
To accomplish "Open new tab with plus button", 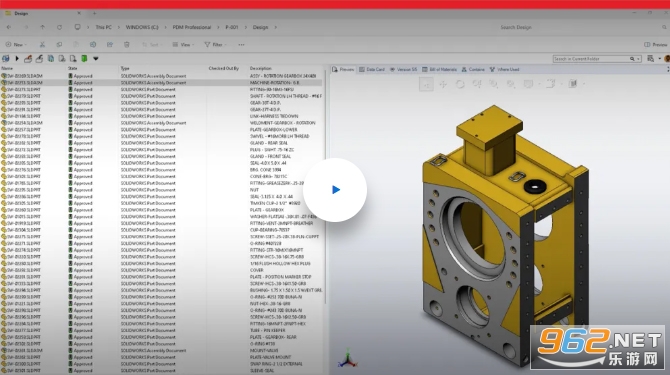I will (94, 13).
